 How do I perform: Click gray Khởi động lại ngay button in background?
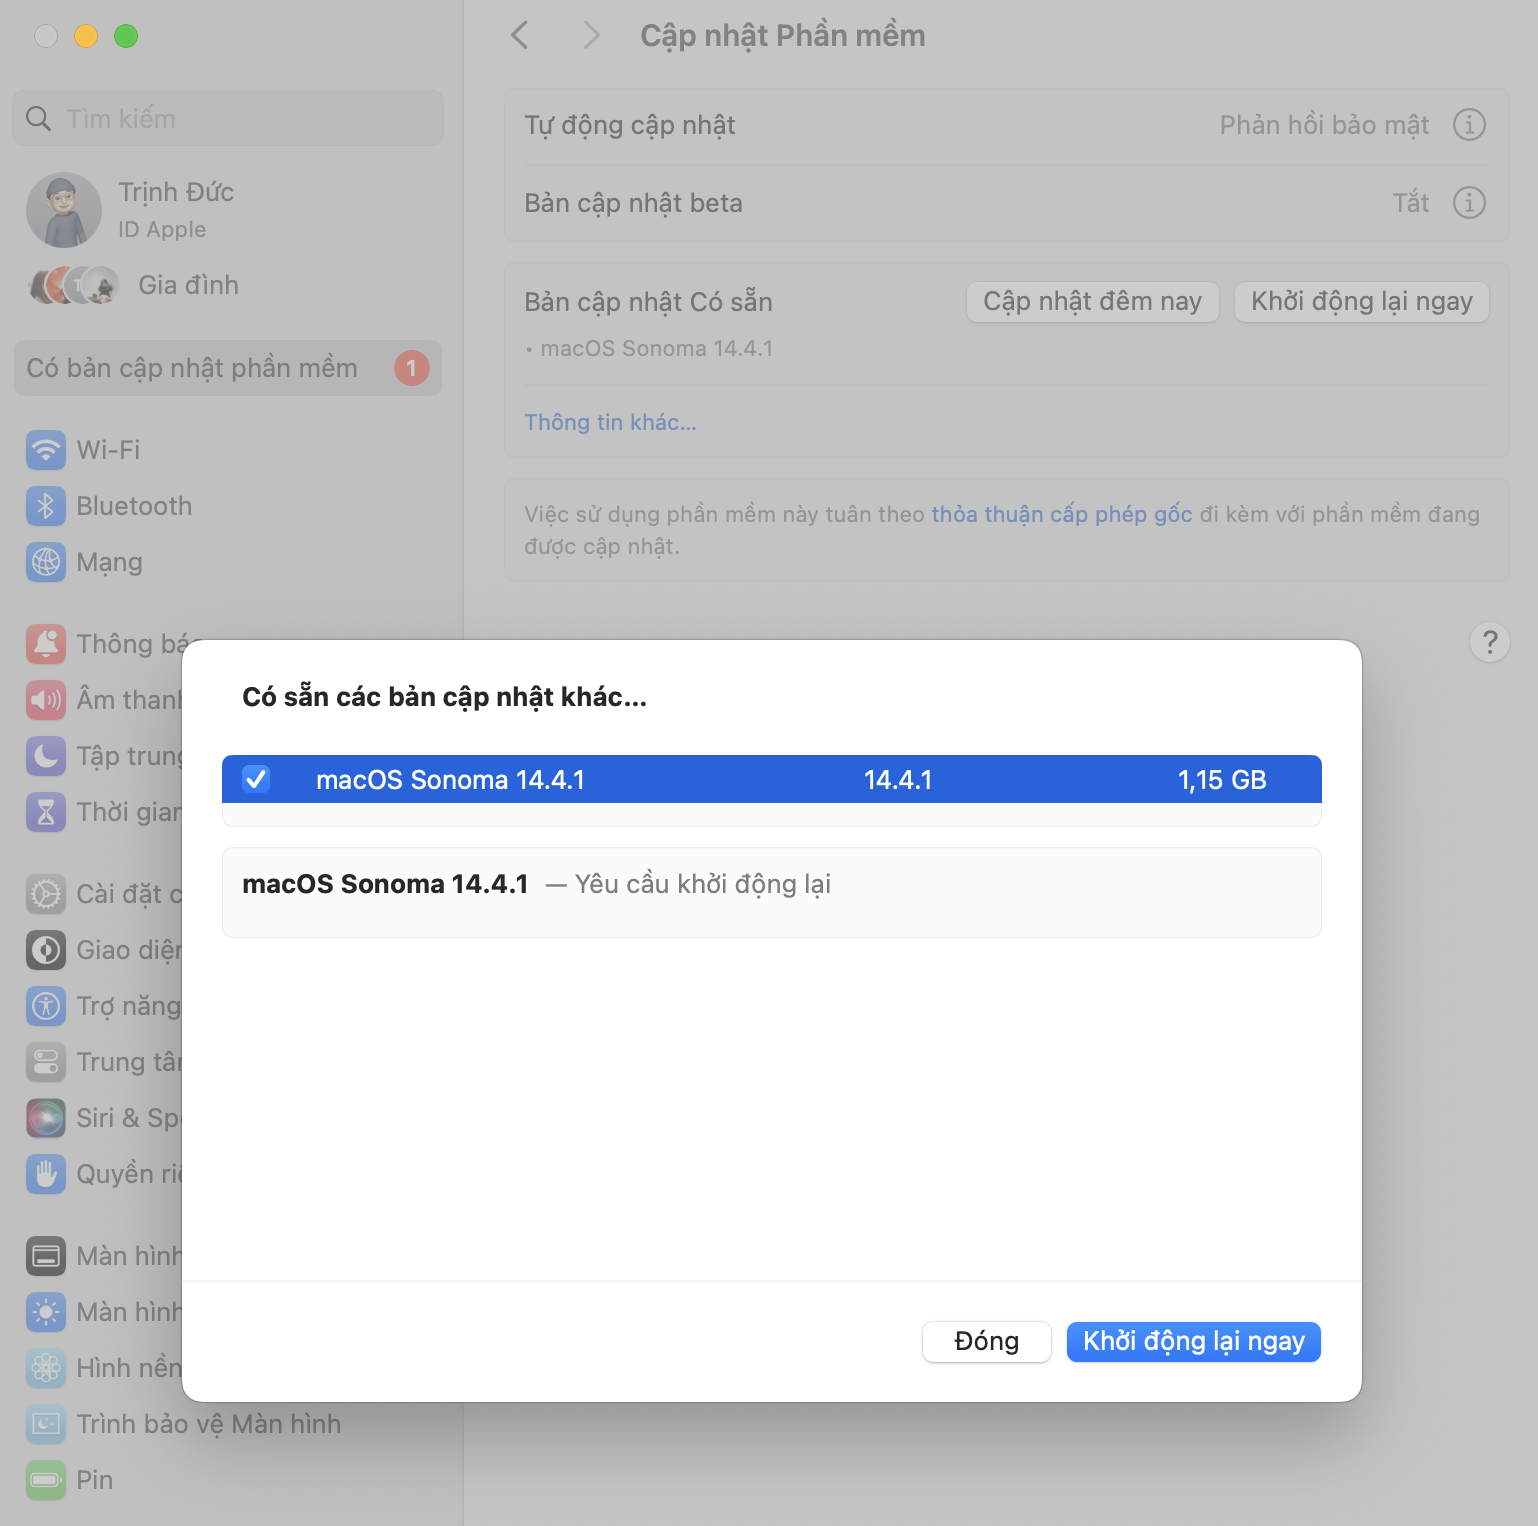[1362, 302]
